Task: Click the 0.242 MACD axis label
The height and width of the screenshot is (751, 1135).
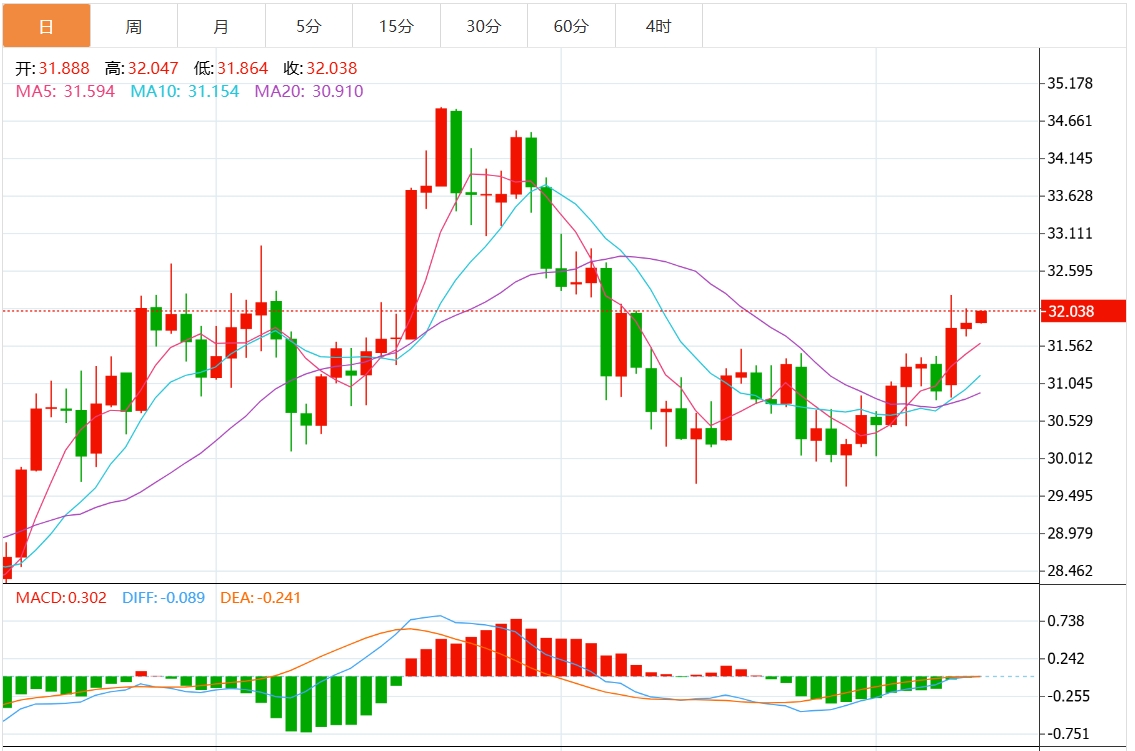Action: coord(1066,658)
